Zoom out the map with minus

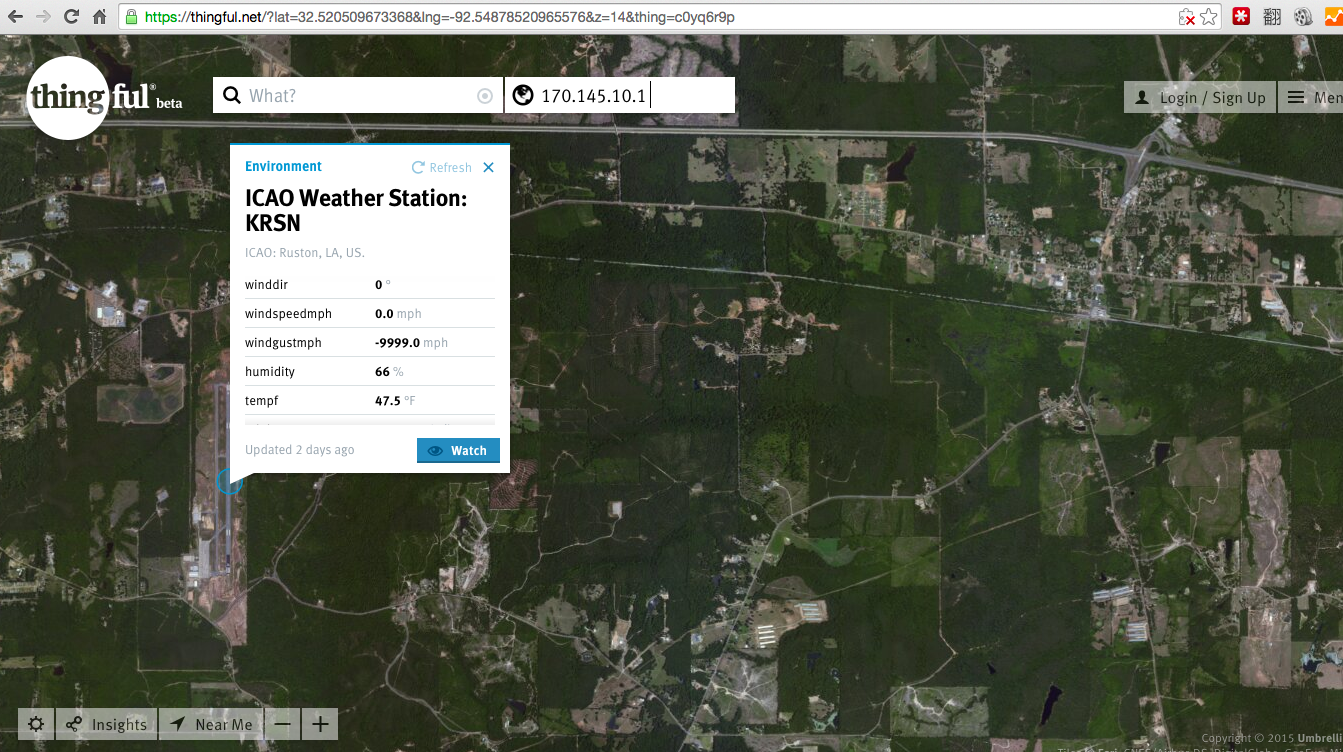[x=283, y=724]
